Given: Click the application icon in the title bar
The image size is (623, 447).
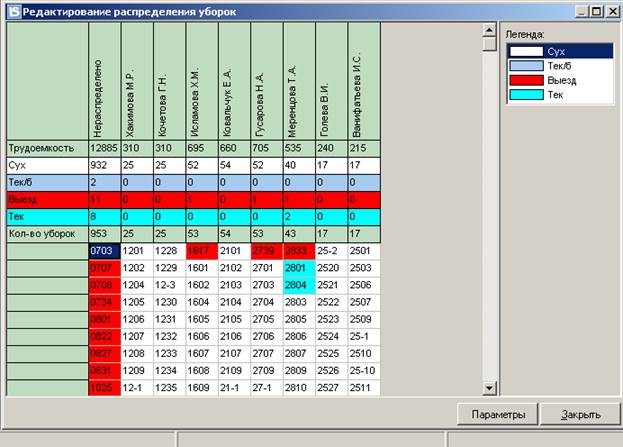Looking at the screenshot, I should pyautogui.click(x=11, y=10).
